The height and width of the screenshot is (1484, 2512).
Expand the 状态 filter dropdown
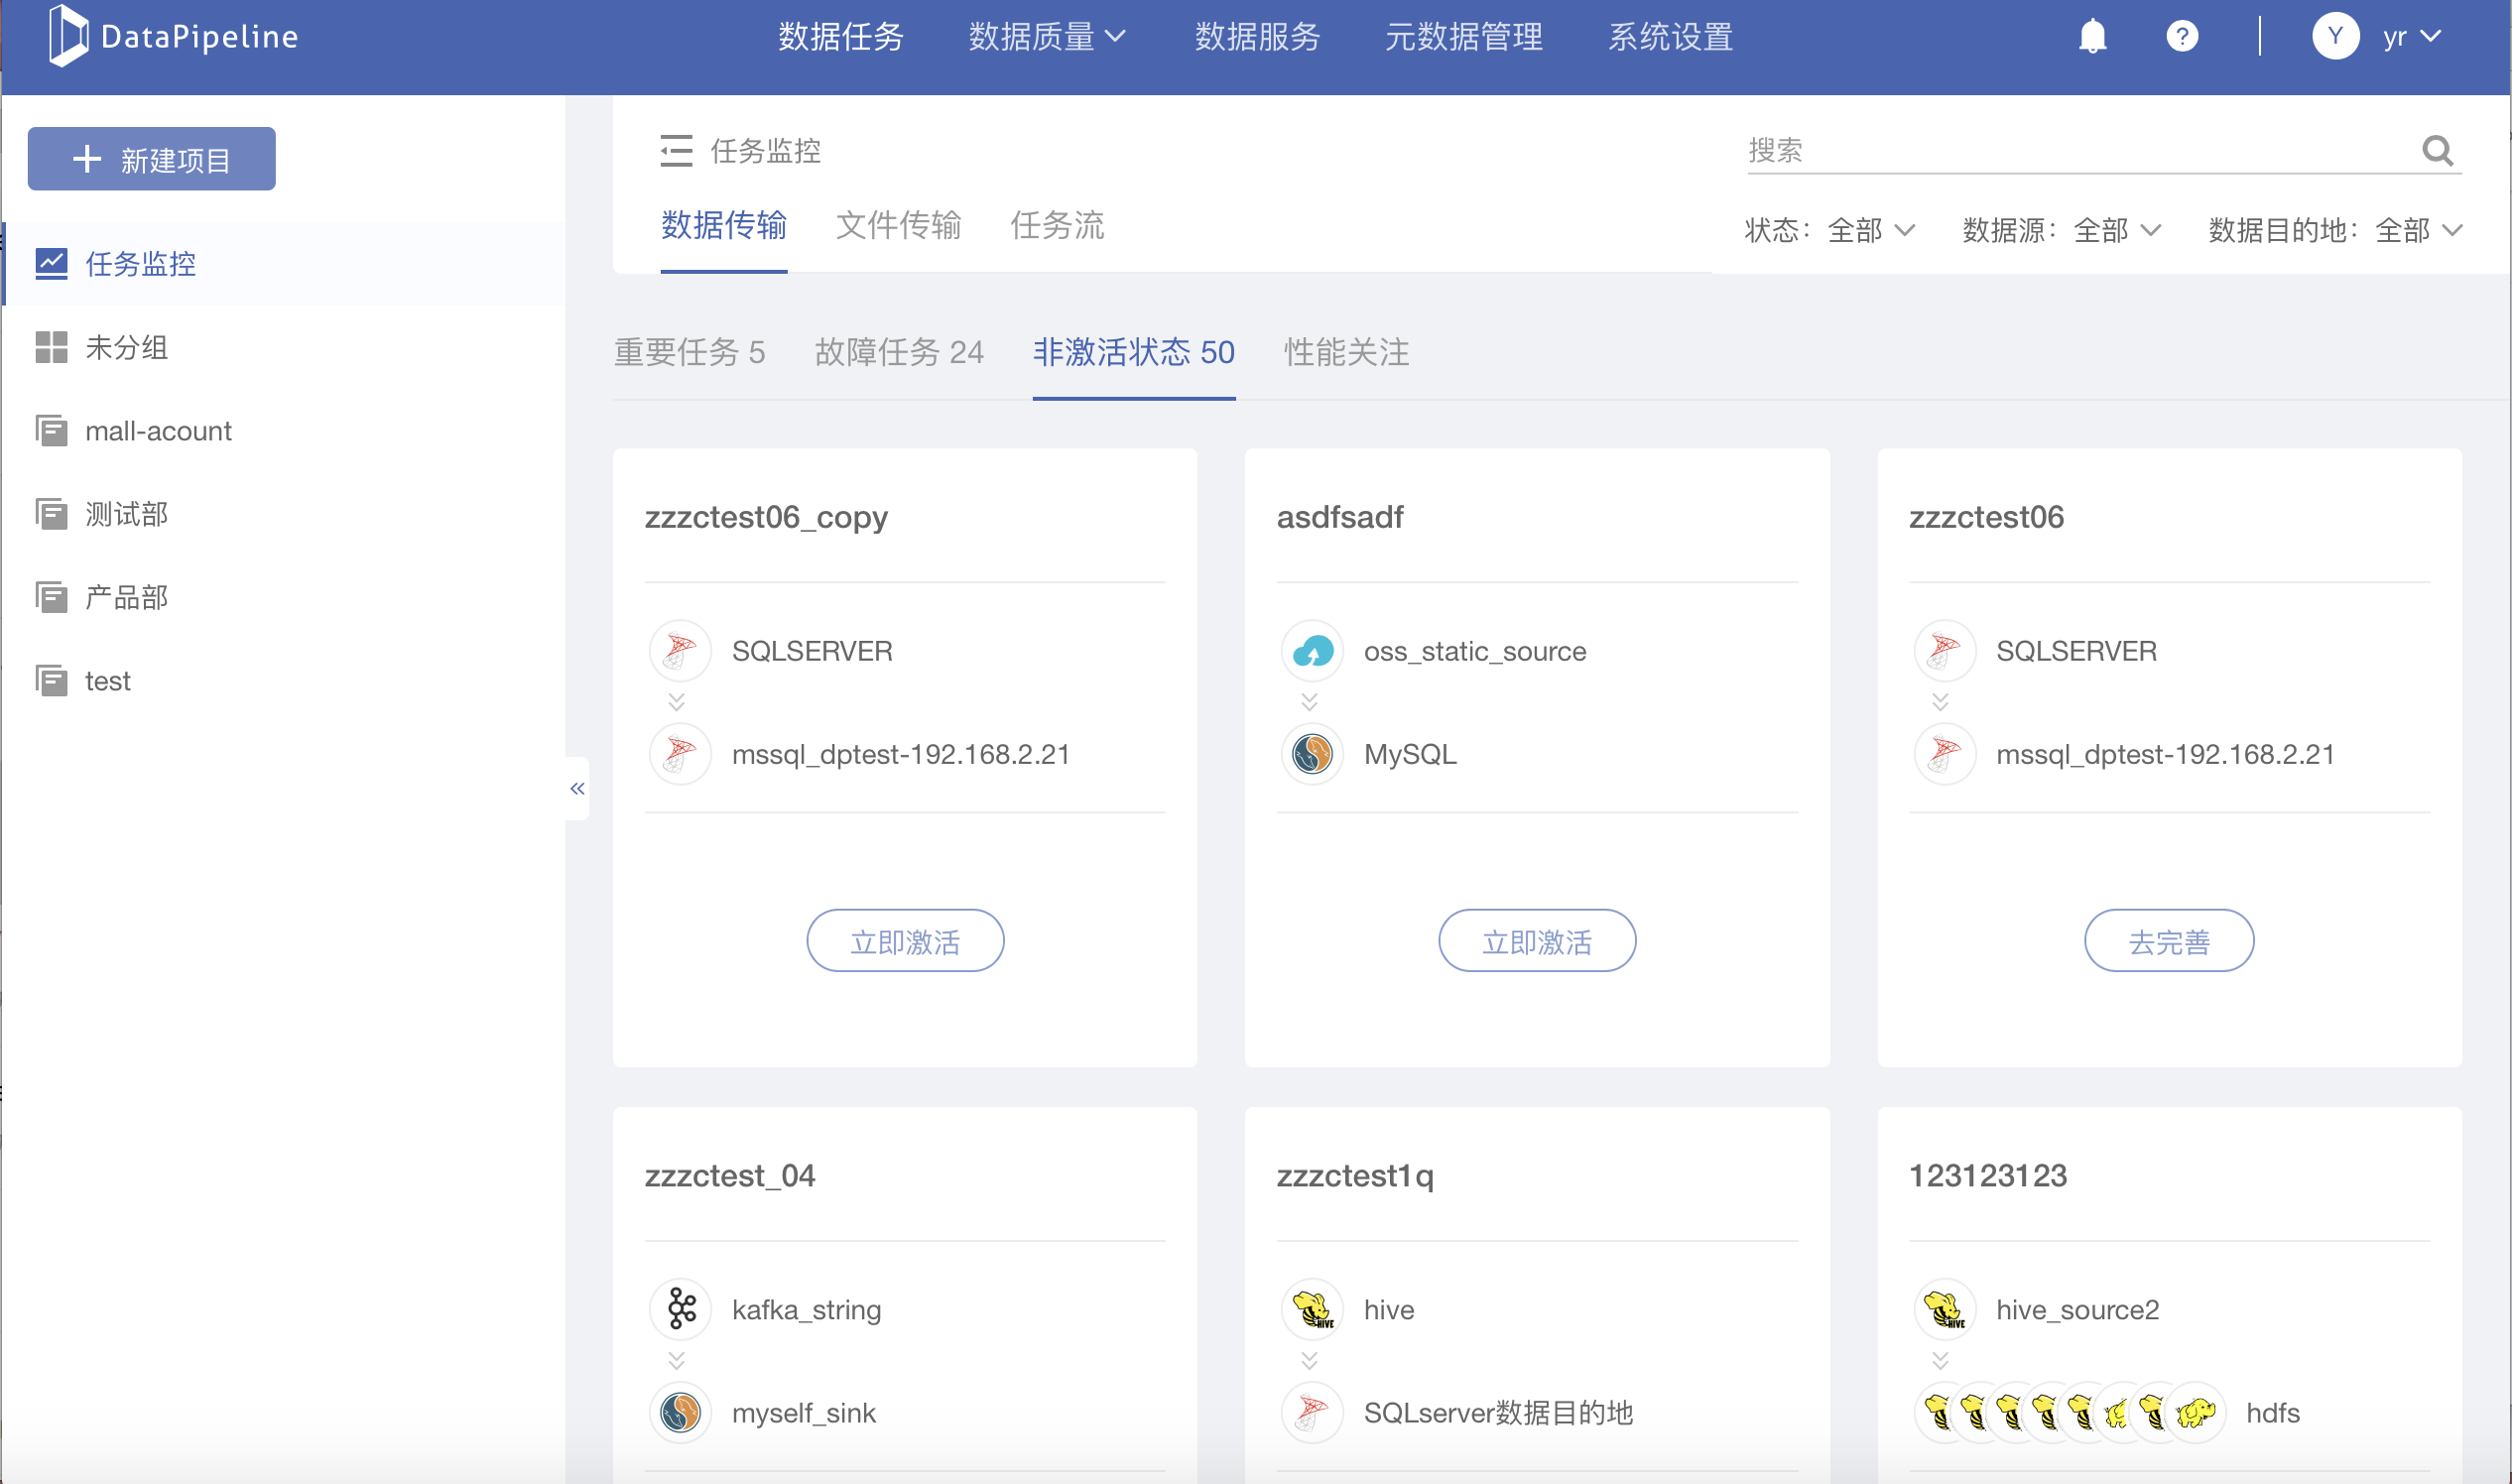tap(1868, 231)
